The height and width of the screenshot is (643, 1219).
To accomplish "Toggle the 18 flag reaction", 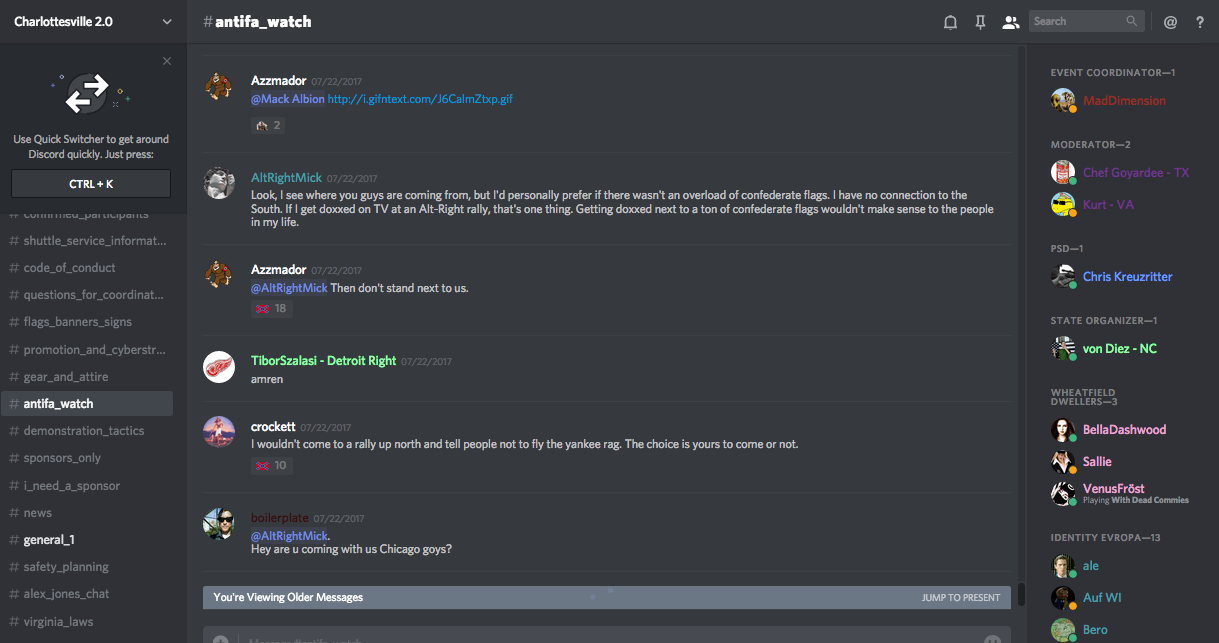I will pos(270,309).
